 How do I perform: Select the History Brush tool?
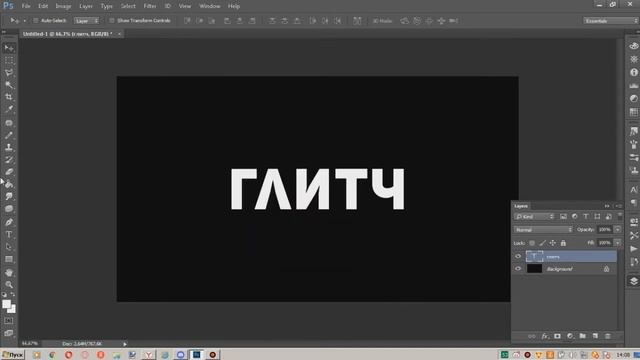(x=9, y=160)
